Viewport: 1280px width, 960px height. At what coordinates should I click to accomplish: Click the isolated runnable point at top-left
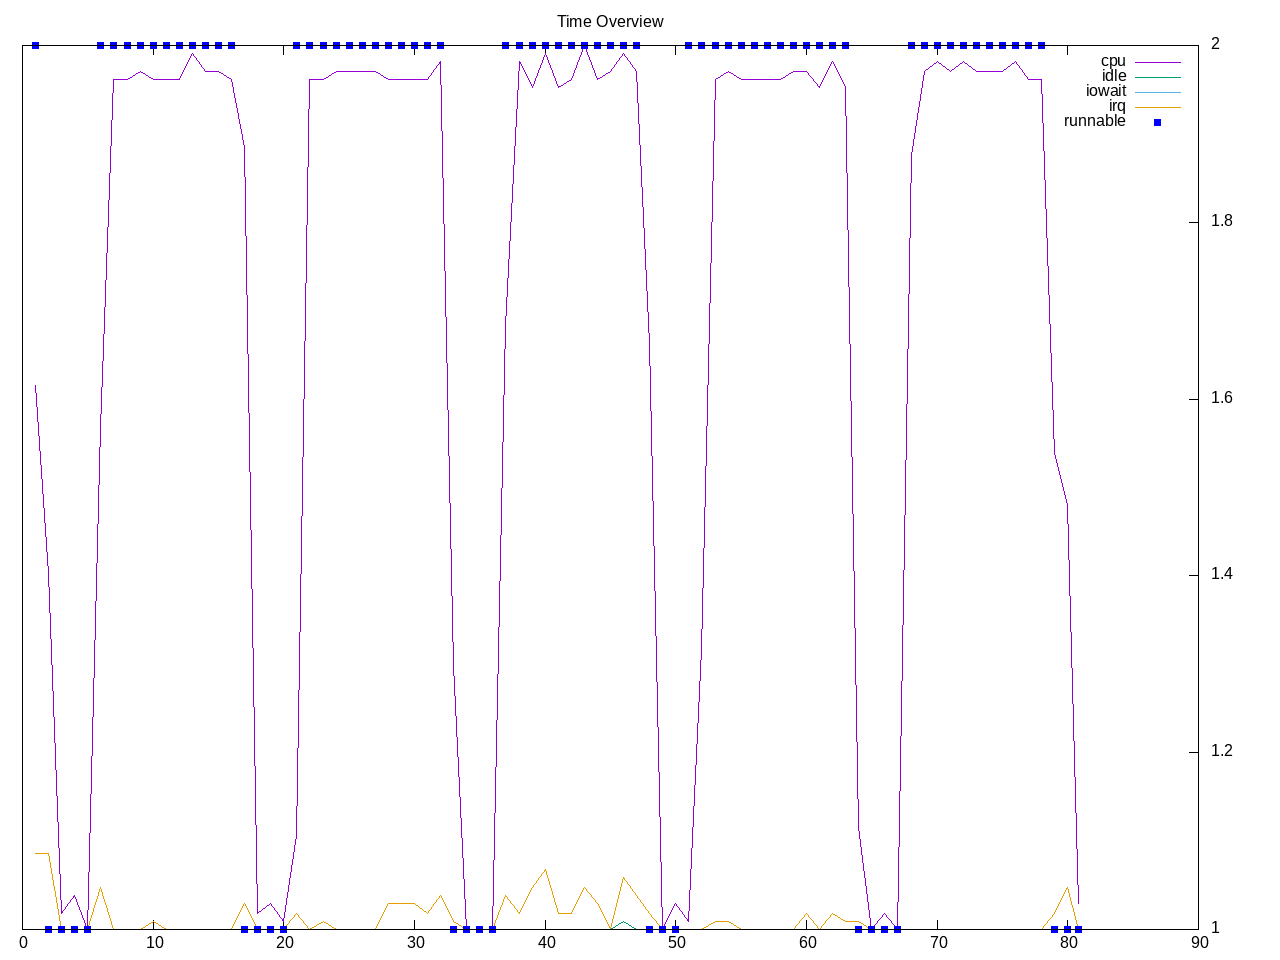click(x=35, y=45)
